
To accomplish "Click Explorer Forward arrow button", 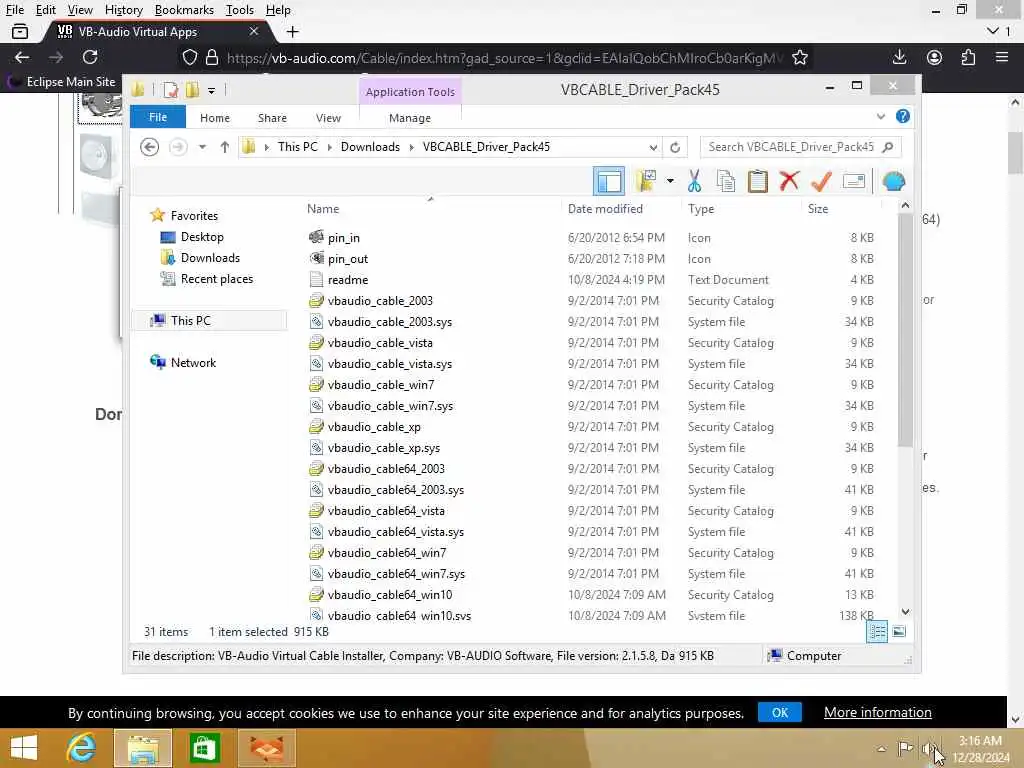I will tap(178, 147).
